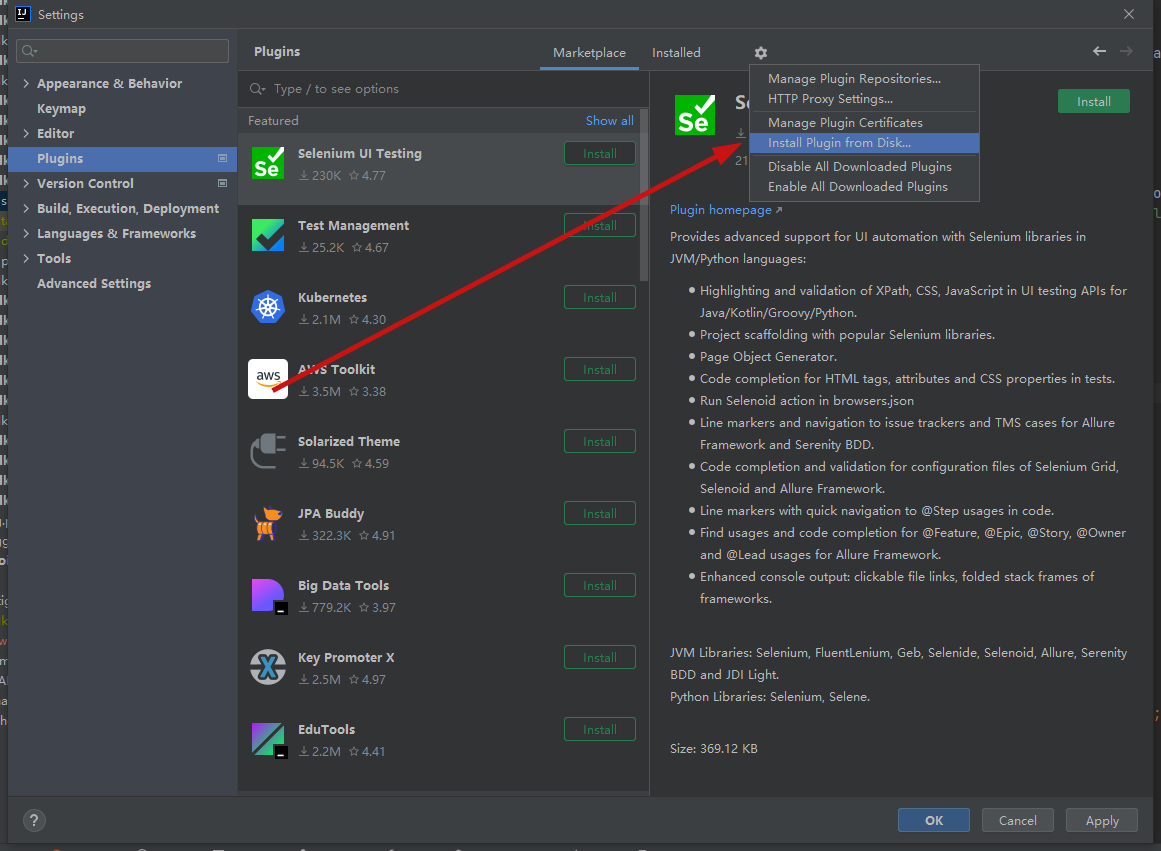Click the Size: 369.12 KB text
The height and width of the screenshot is (851, 1161).
click(x=714, y=748)
